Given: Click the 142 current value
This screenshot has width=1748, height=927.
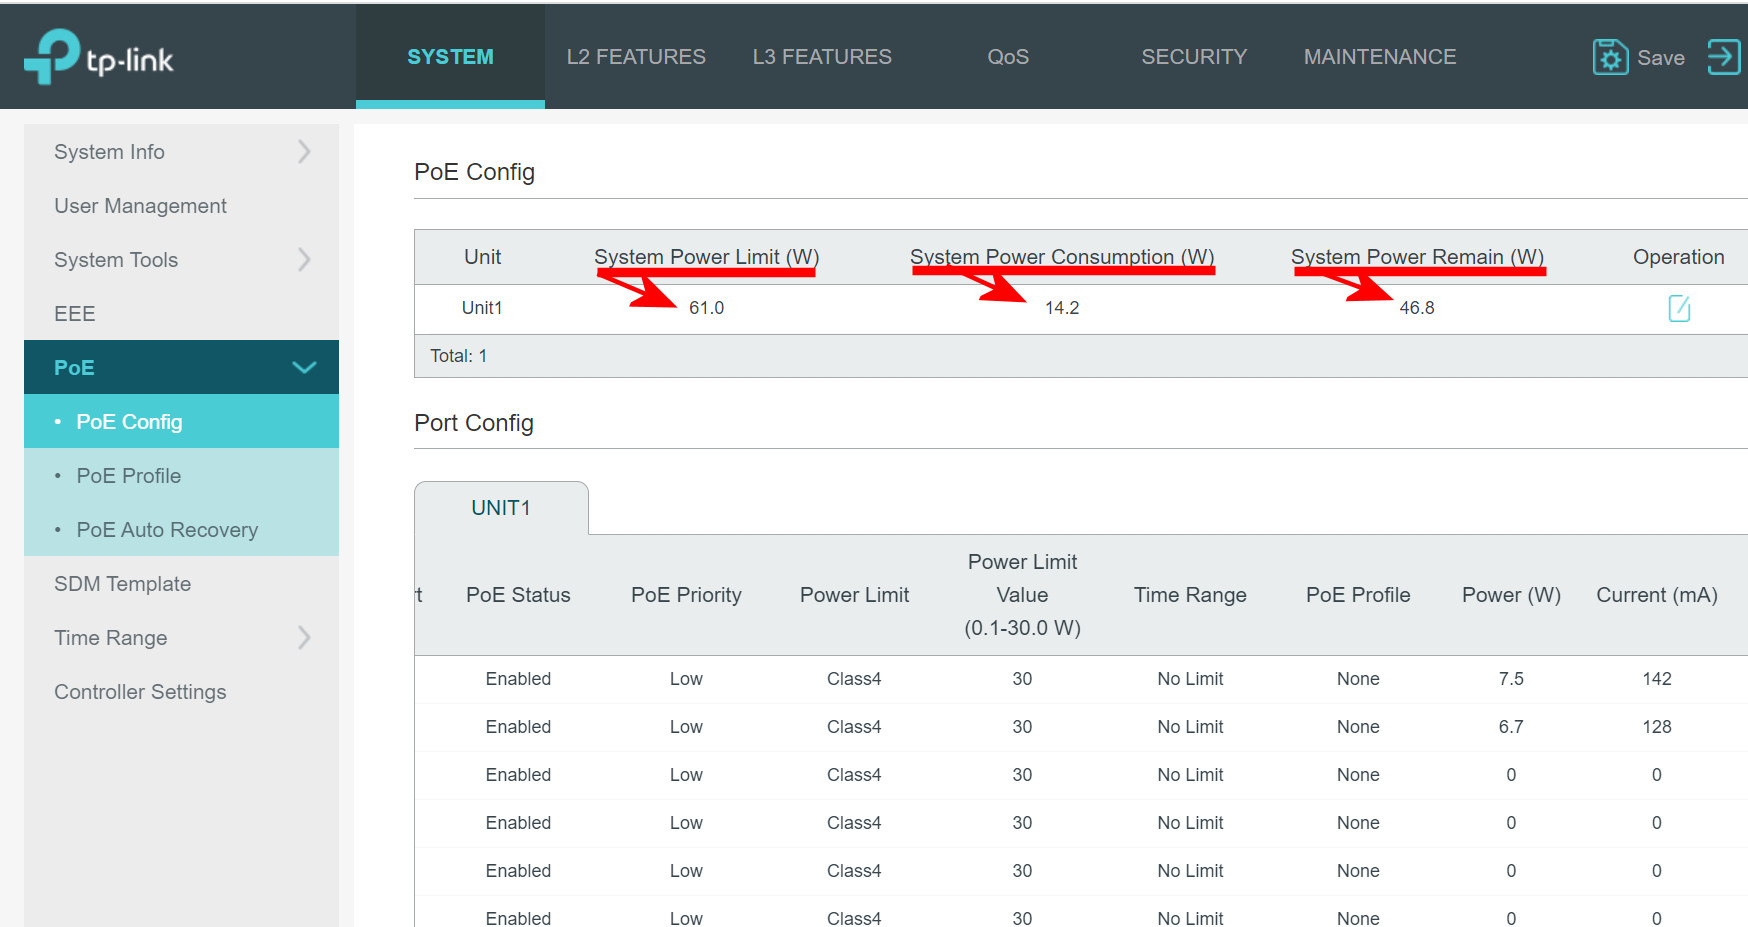Looking at the screenshot, I should pos(1657,679).
